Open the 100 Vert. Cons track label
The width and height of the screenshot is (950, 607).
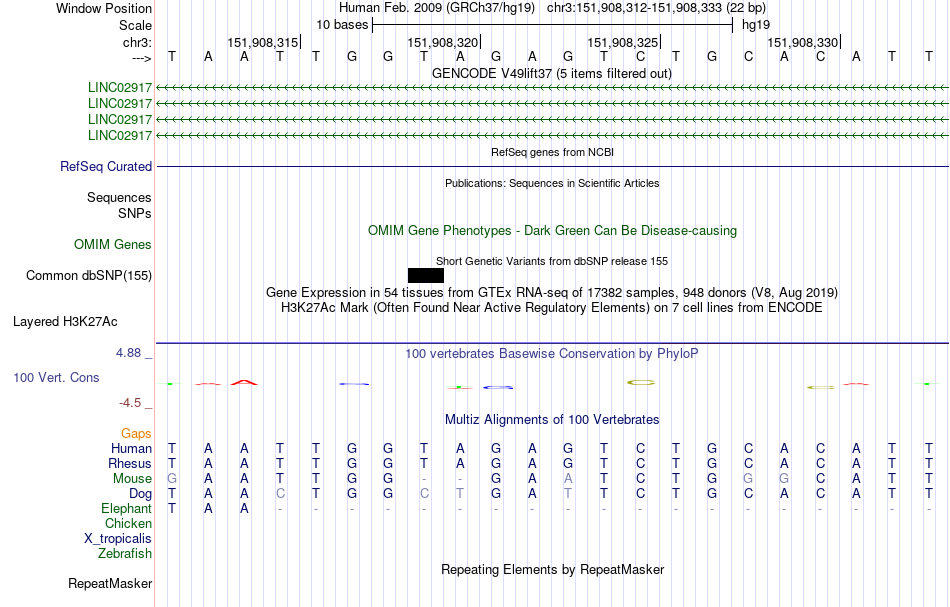pyautogui.click(x=56, y=377)
